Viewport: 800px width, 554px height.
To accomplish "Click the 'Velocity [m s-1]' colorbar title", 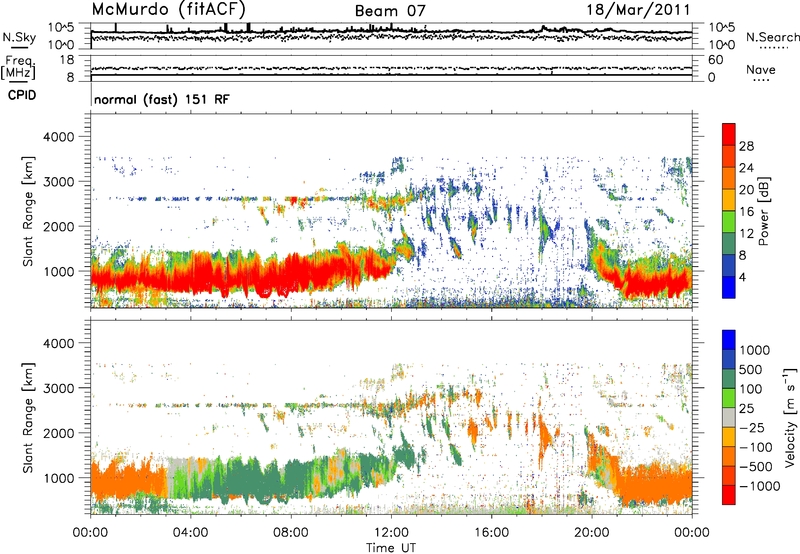I will coord(789,417).
